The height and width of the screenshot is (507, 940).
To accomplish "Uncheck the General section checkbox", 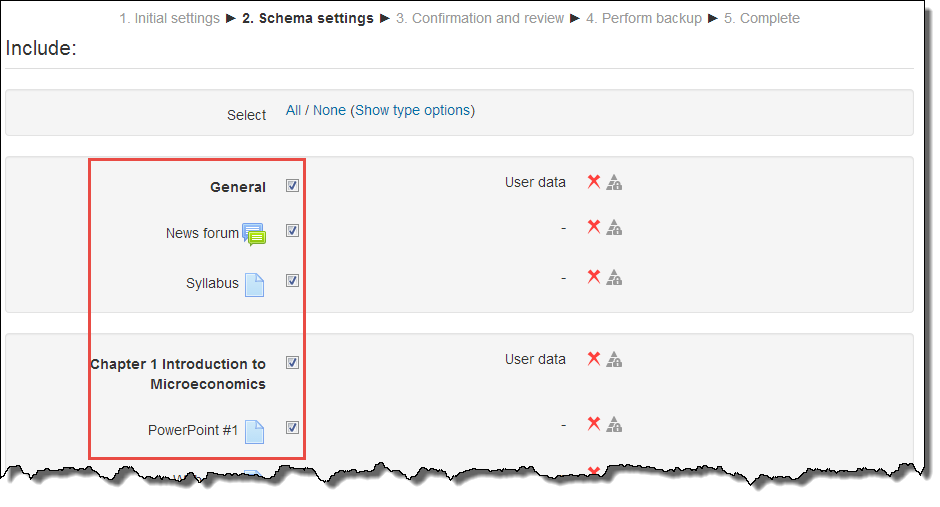I will pos(292,186).
